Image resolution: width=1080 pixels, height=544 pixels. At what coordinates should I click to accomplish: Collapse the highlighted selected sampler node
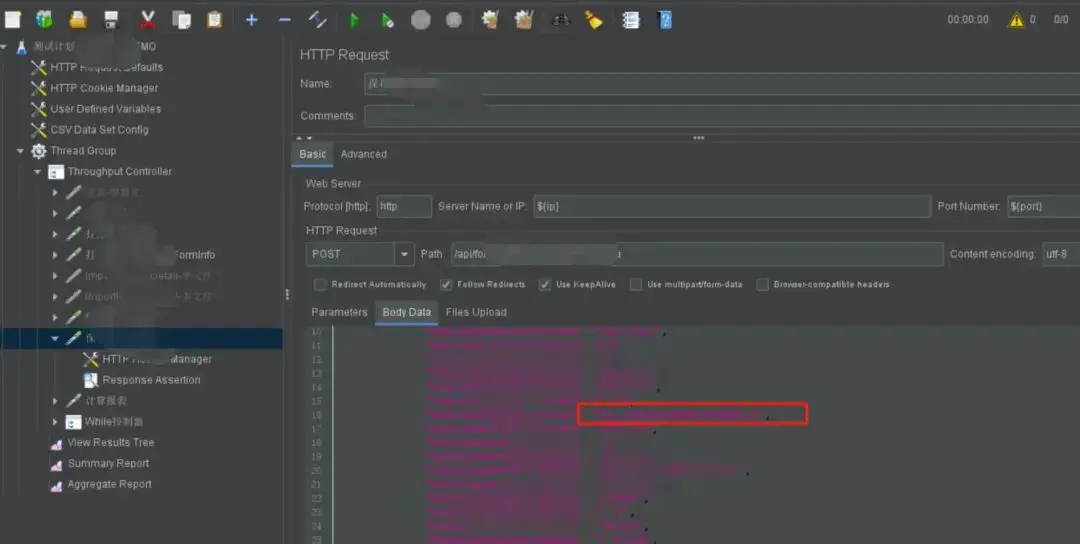55,338
